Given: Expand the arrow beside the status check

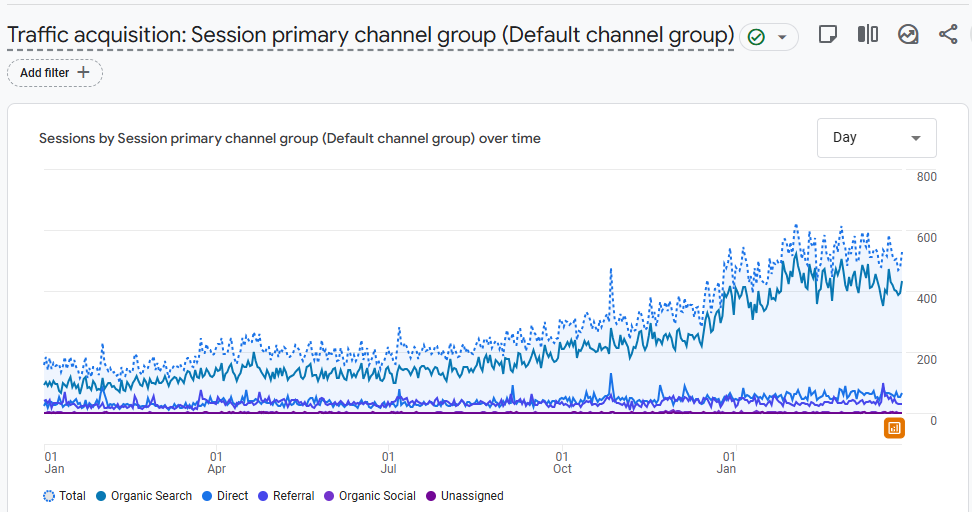Looking at the screenshot, I should (x=782, y=37).
